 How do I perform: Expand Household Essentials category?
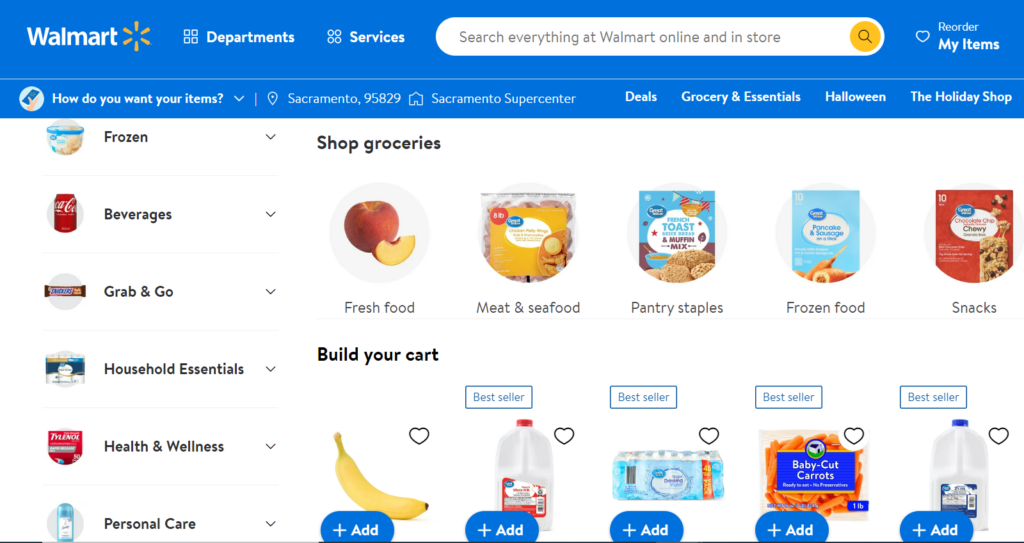tap(270, 369)
